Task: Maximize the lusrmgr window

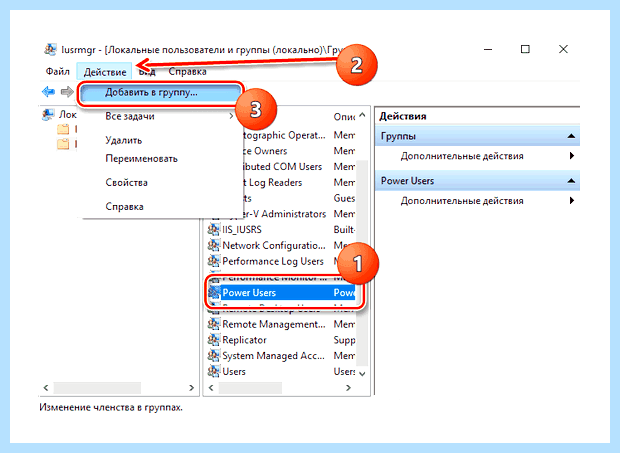Action: point(525,49)
